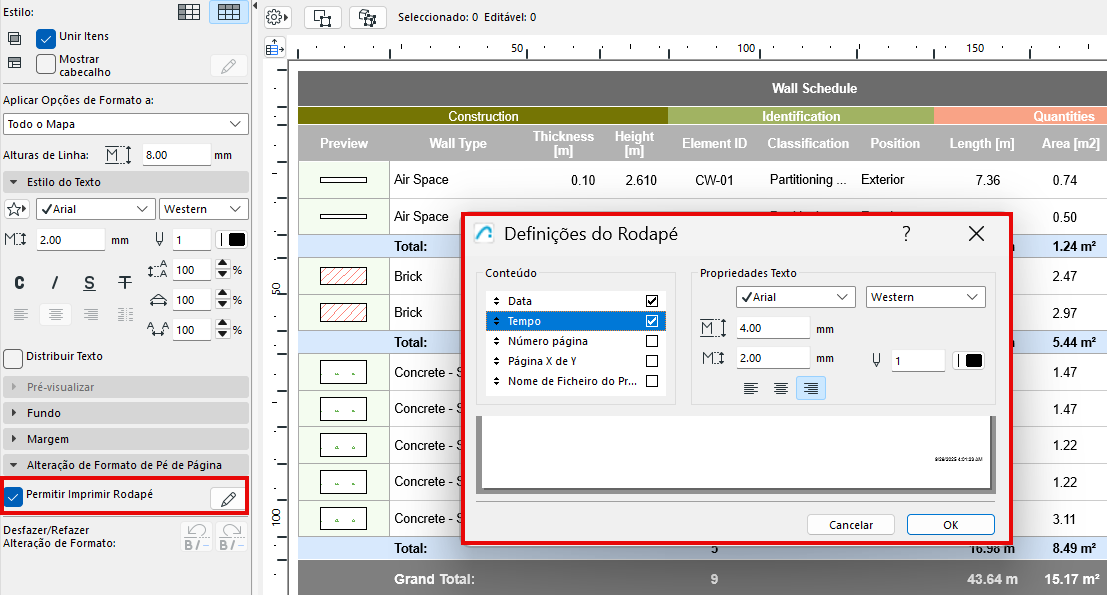The image size is (1107, 595).
Task: Open the settings gear menu in the toolbar
Action: pyautogui.click(x=276, y=16)
